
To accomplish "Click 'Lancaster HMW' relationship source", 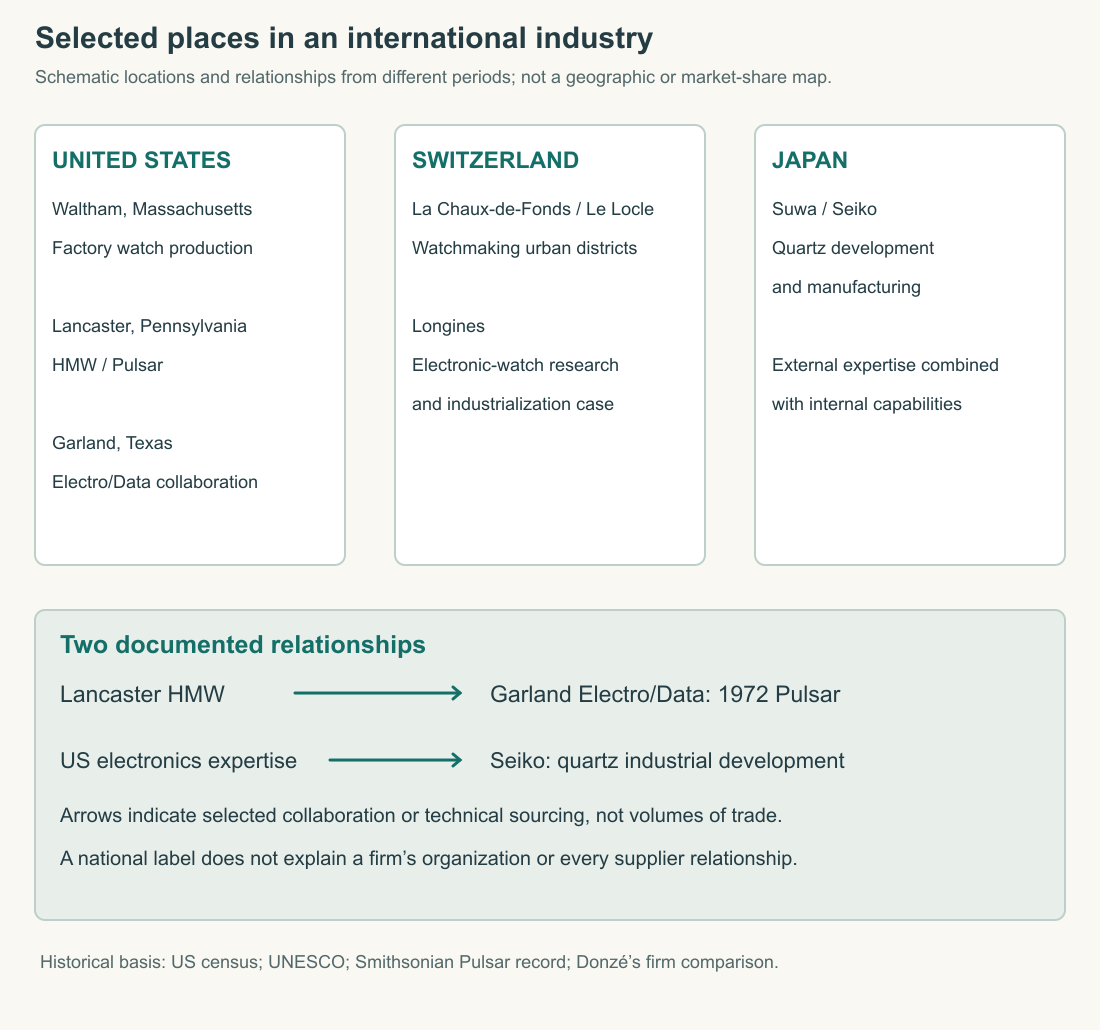I will tap(142, 694).
